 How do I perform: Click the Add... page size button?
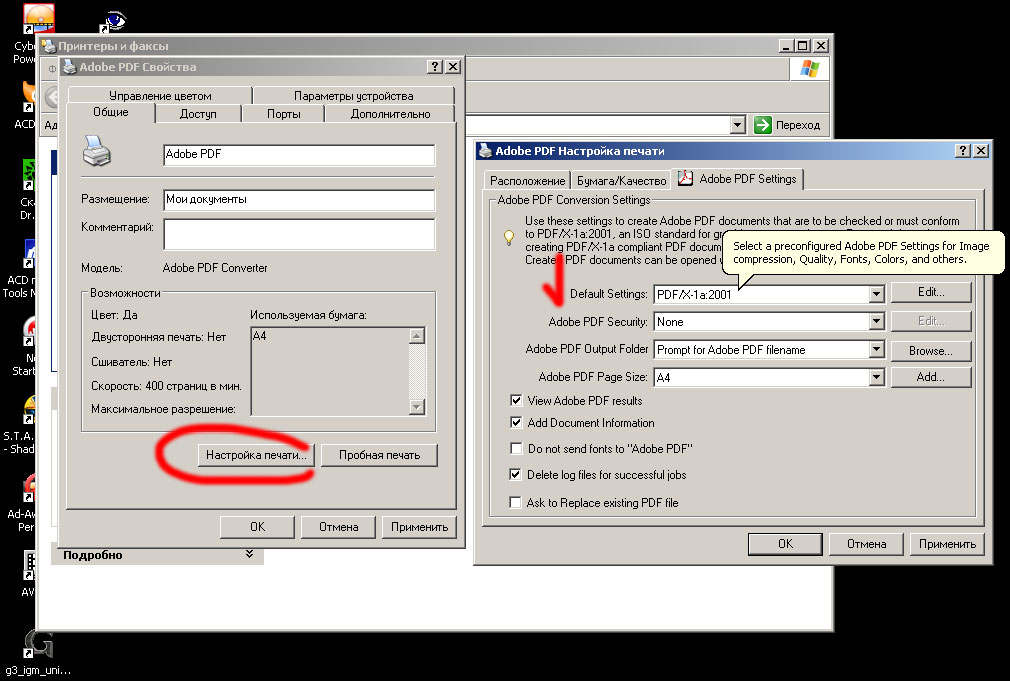click(931, 377)
